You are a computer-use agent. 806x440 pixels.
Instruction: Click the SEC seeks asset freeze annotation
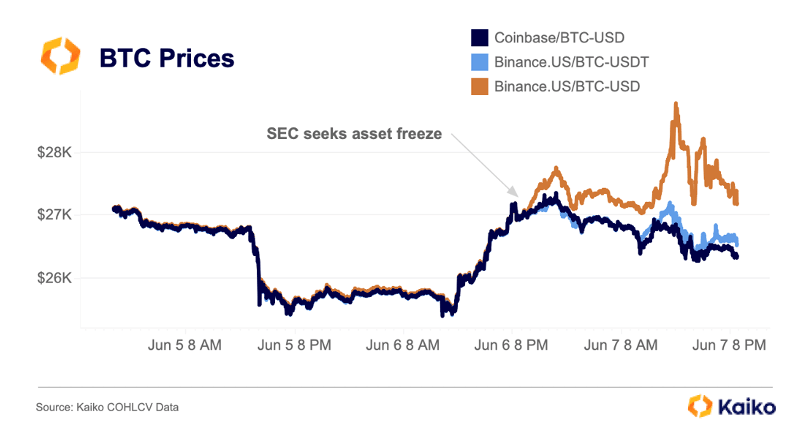(353, 133)
